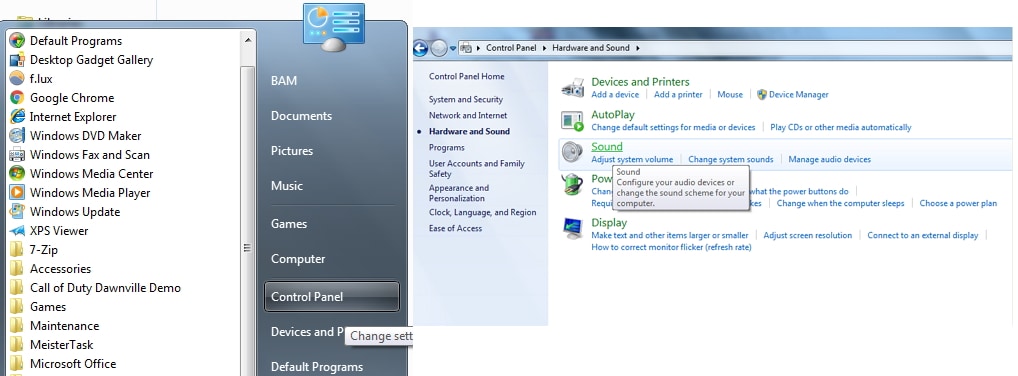The image size is (1018, 376).
Task: Click the user account picture at top
Action: [x=333, y=27]
